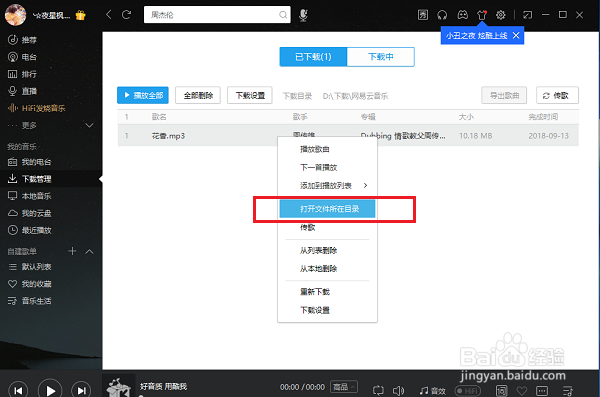Viewport: 600px width, 397px height.
Task: Click 全部删除 button
Action: [198, 95]
